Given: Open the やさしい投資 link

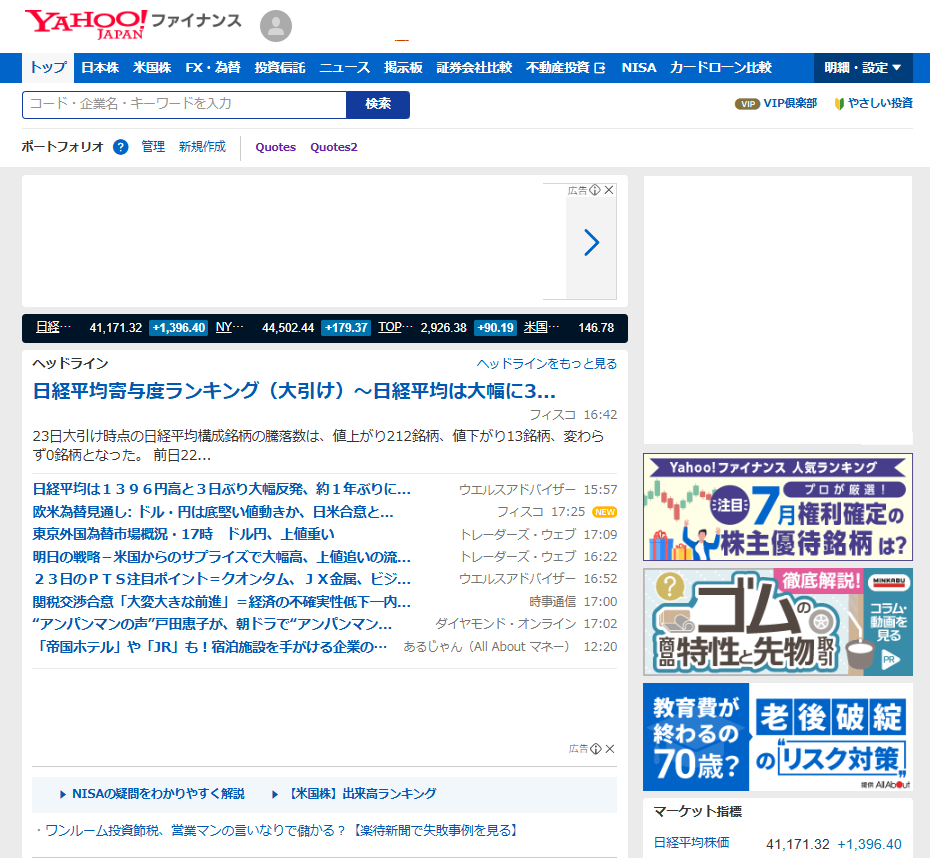Looking at the screenshot, I should tap(880, 104).
